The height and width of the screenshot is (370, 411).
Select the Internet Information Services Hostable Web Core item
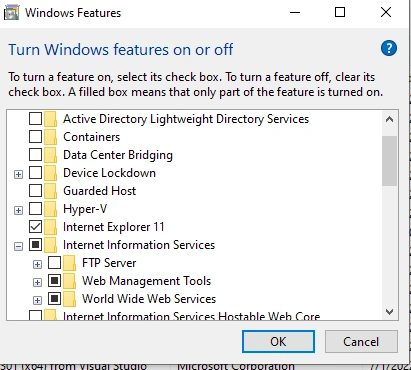(x=191, y=316)
